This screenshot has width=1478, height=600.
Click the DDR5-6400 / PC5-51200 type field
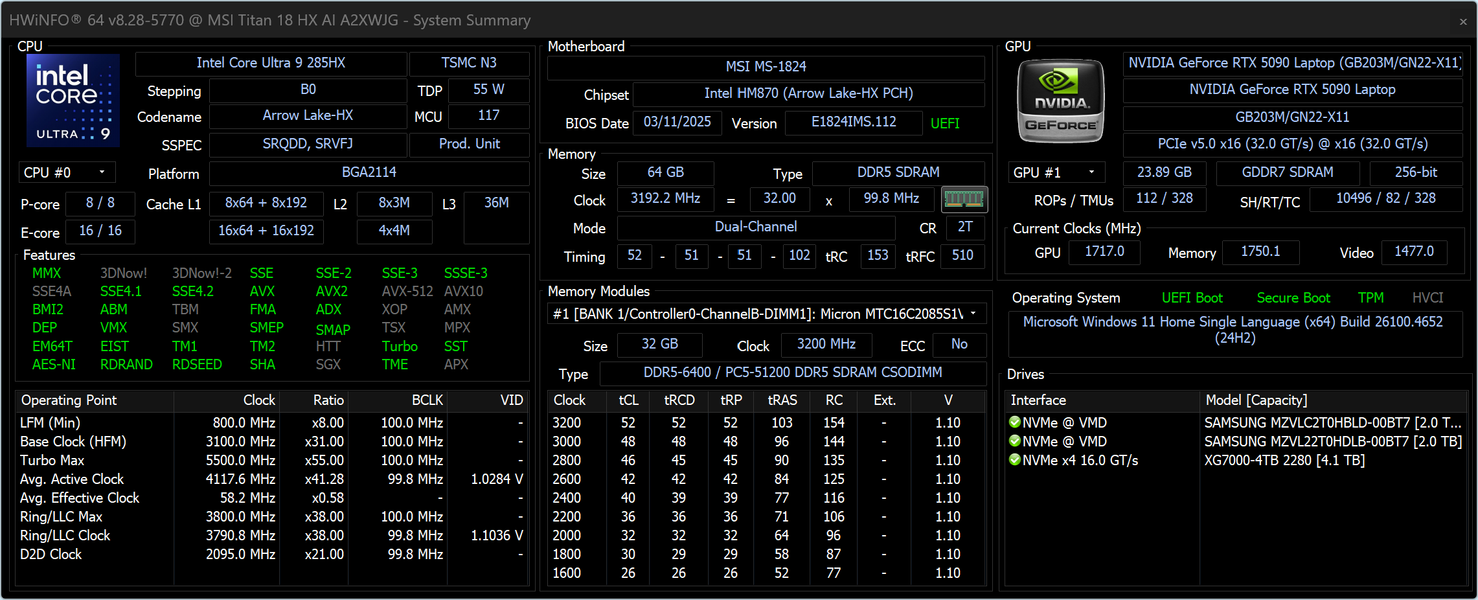coord(793,373)
